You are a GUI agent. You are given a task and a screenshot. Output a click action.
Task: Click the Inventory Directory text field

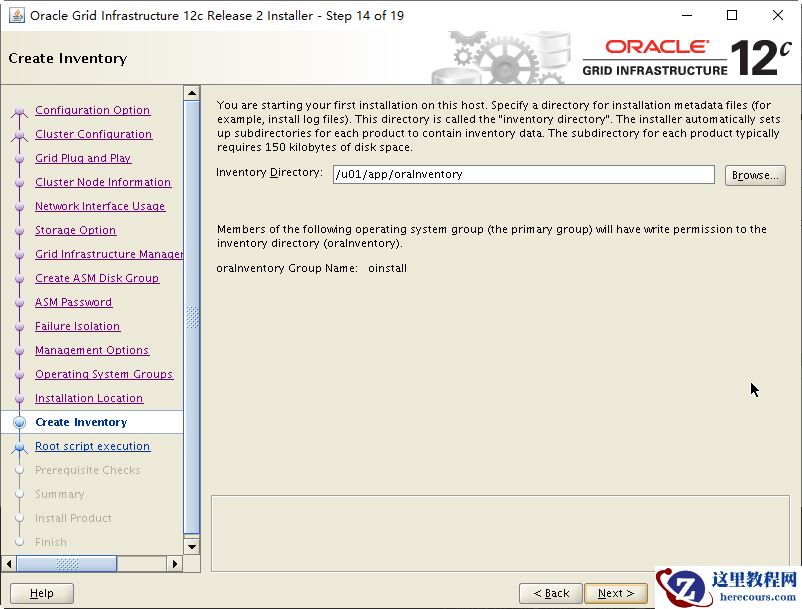tap(523, 174)
